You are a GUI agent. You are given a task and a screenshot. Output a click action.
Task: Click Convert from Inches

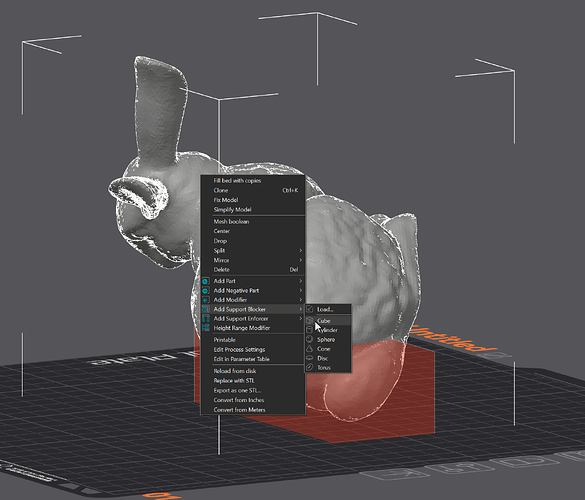coord(253,400)
